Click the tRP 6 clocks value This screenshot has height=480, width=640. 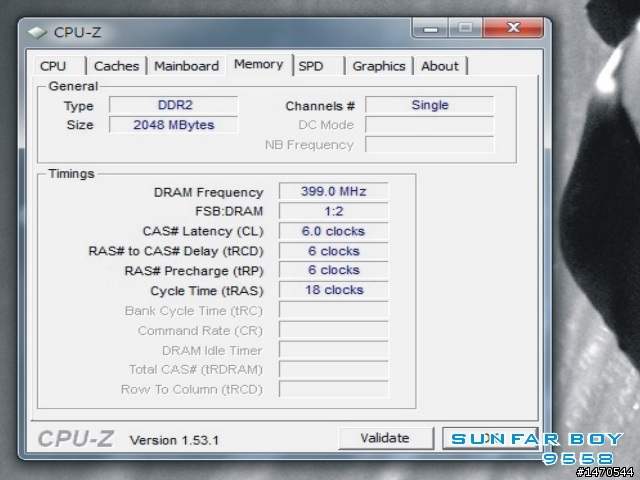[333, 270]
